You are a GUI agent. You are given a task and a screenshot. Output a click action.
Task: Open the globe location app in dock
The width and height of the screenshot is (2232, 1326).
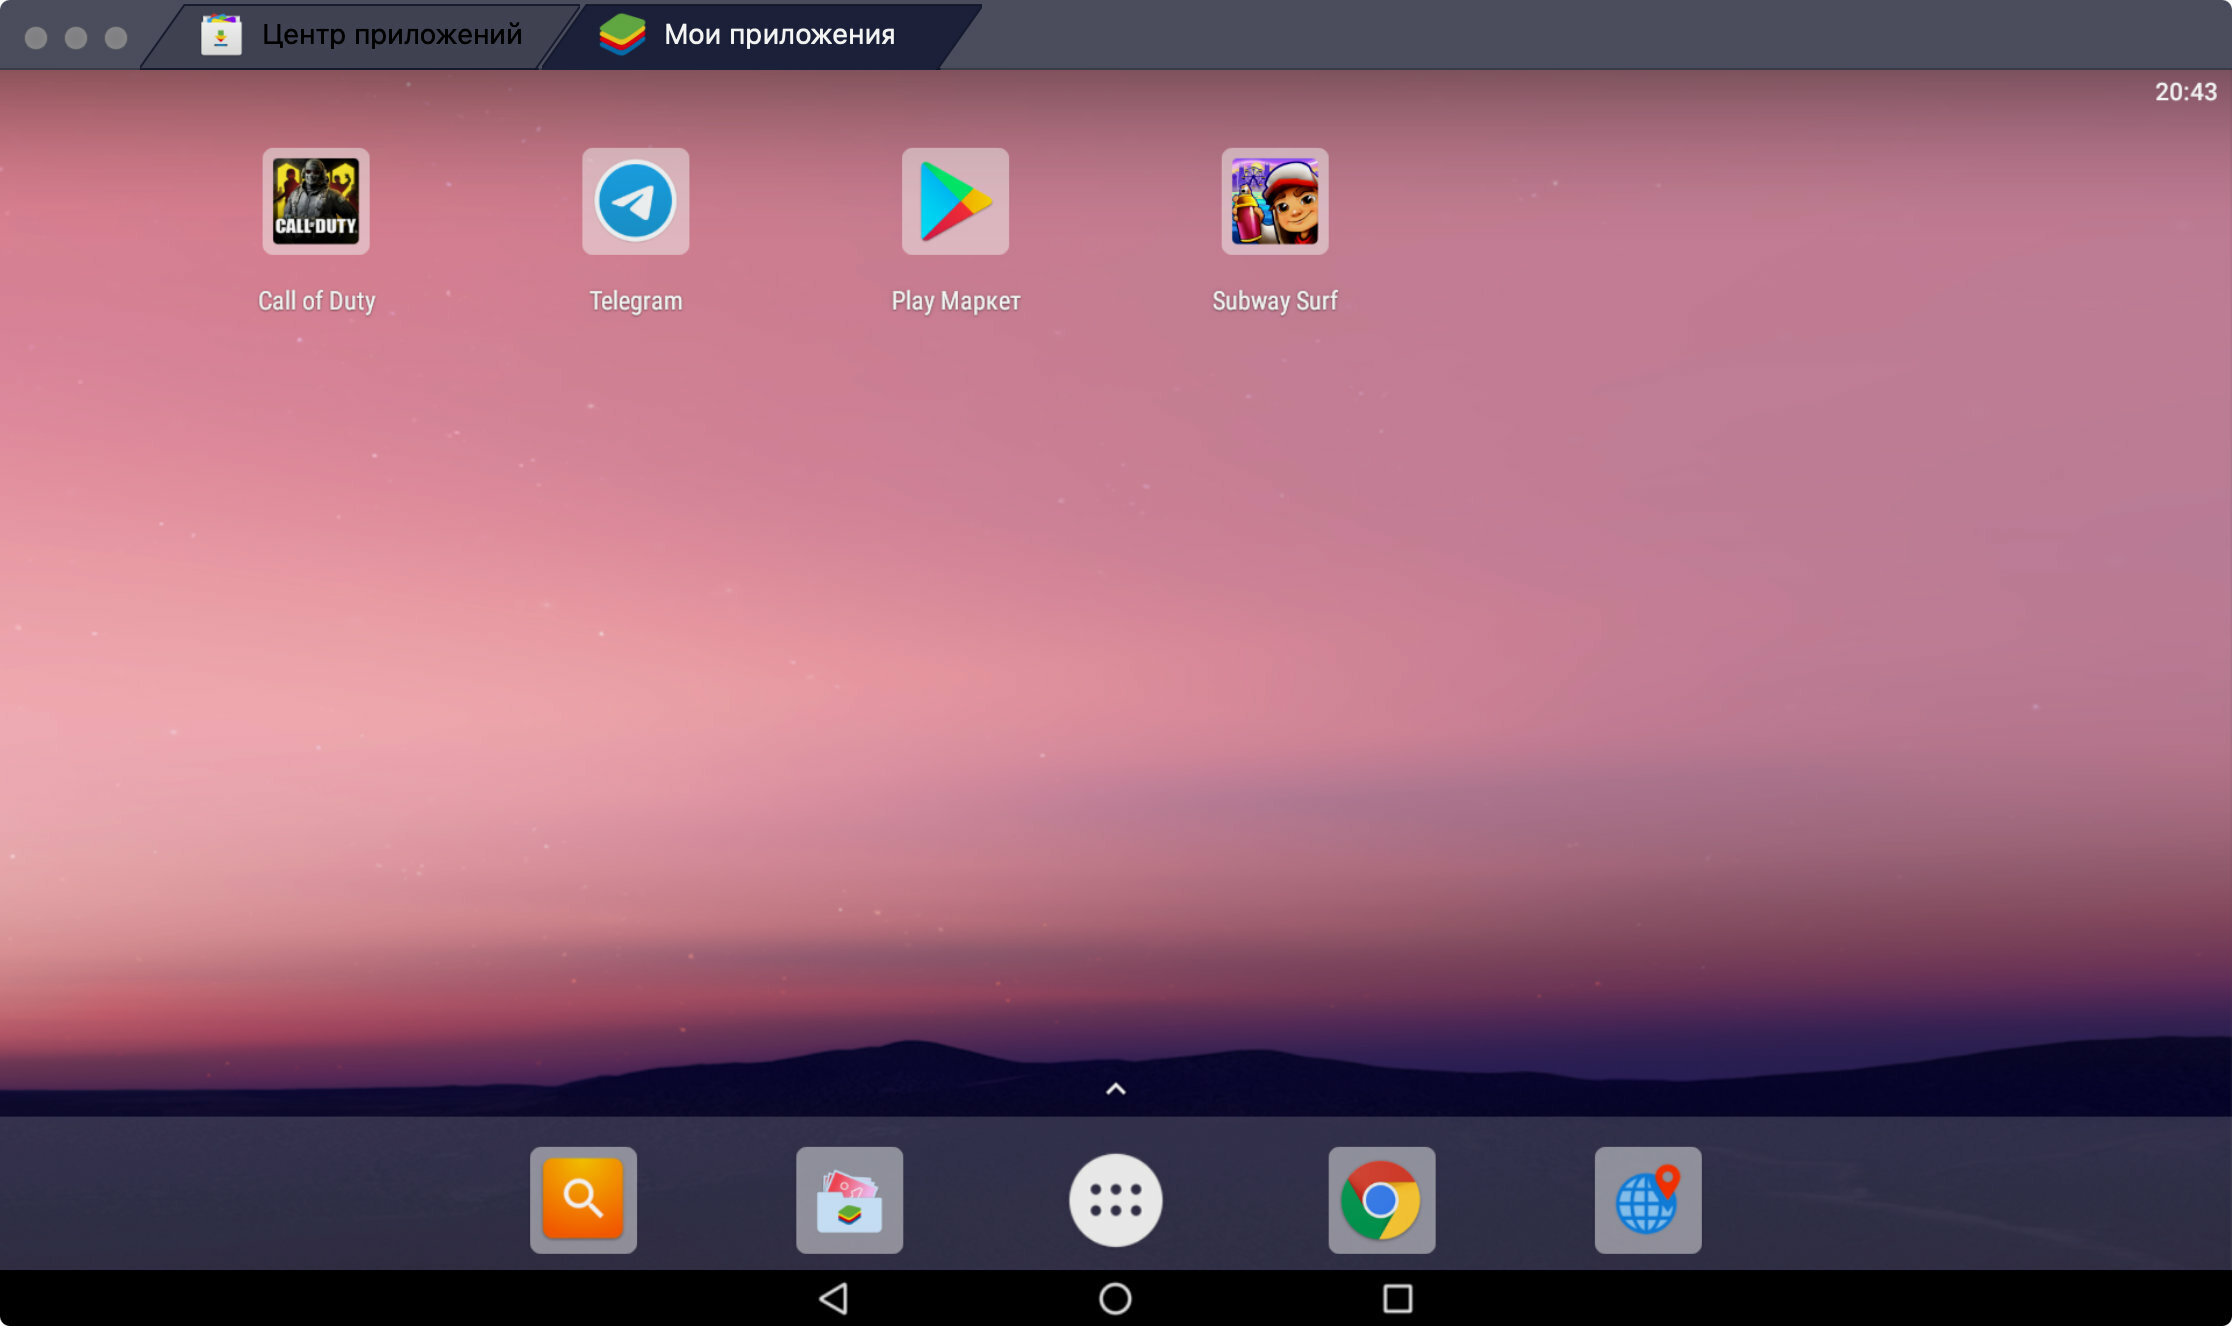(1648, 1199)
